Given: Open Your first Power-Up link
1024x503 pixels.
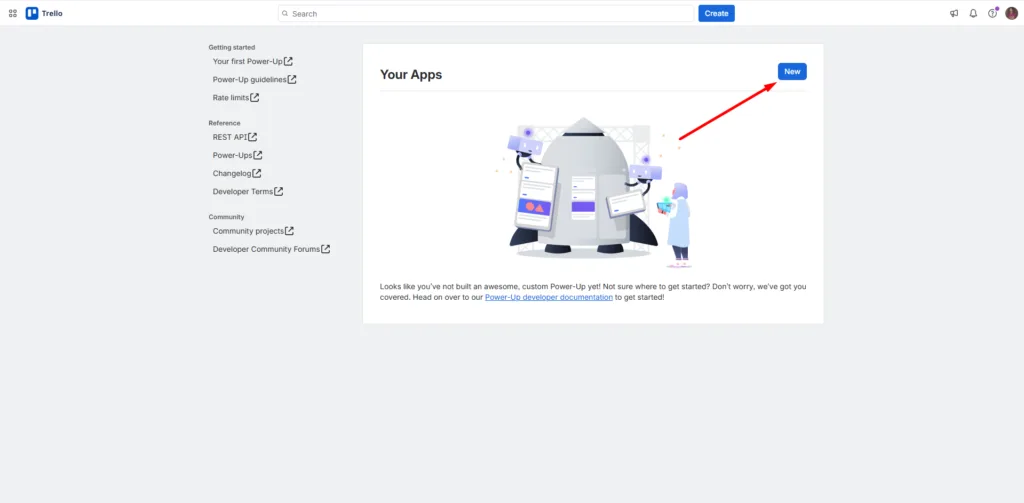Looking at the screenshot, I should 253,61.
